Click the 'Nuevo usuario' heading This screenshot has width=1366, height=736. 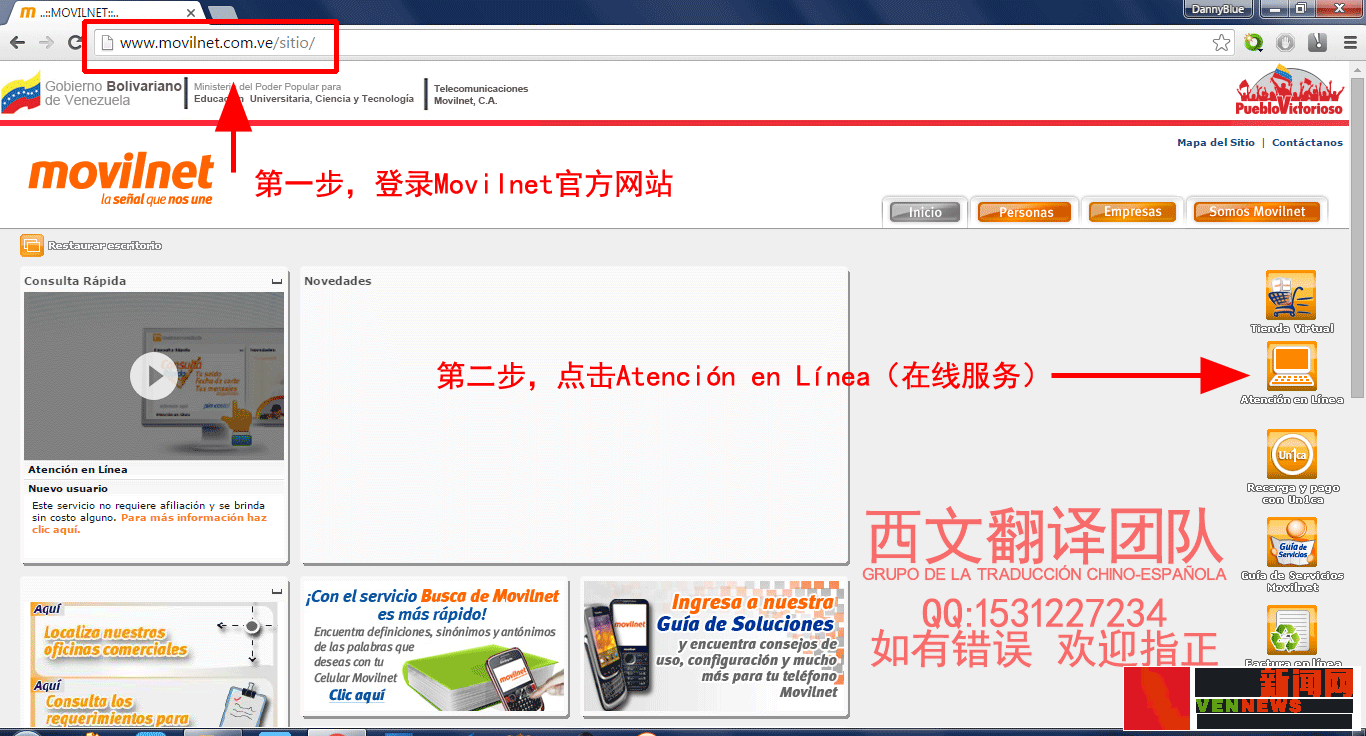(x=68, y=489)
